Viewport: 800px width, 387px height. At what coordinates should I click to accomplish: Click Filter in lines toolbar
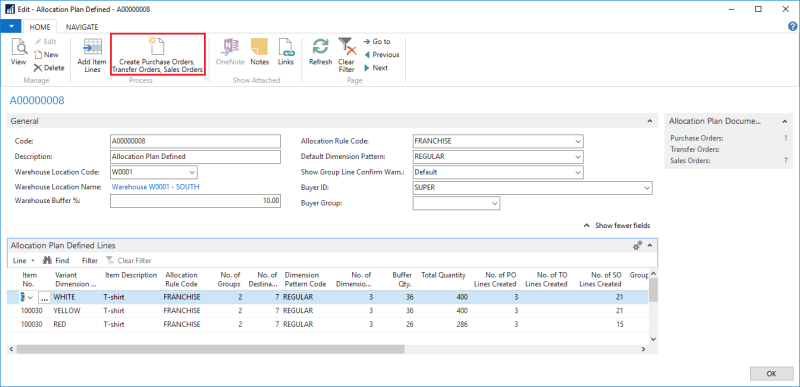point(90,261)
